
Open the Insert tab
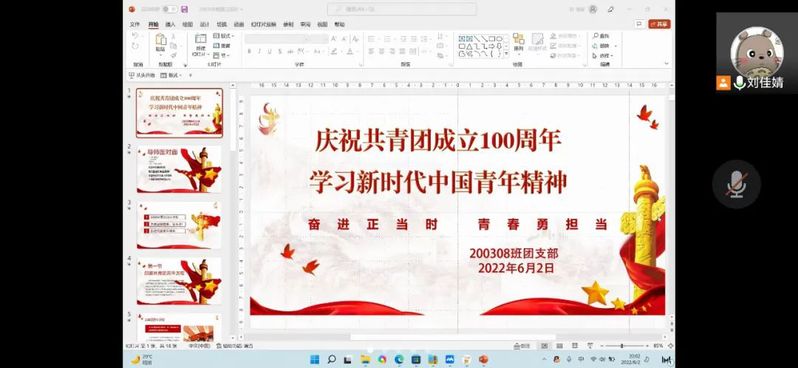(170, 24)
